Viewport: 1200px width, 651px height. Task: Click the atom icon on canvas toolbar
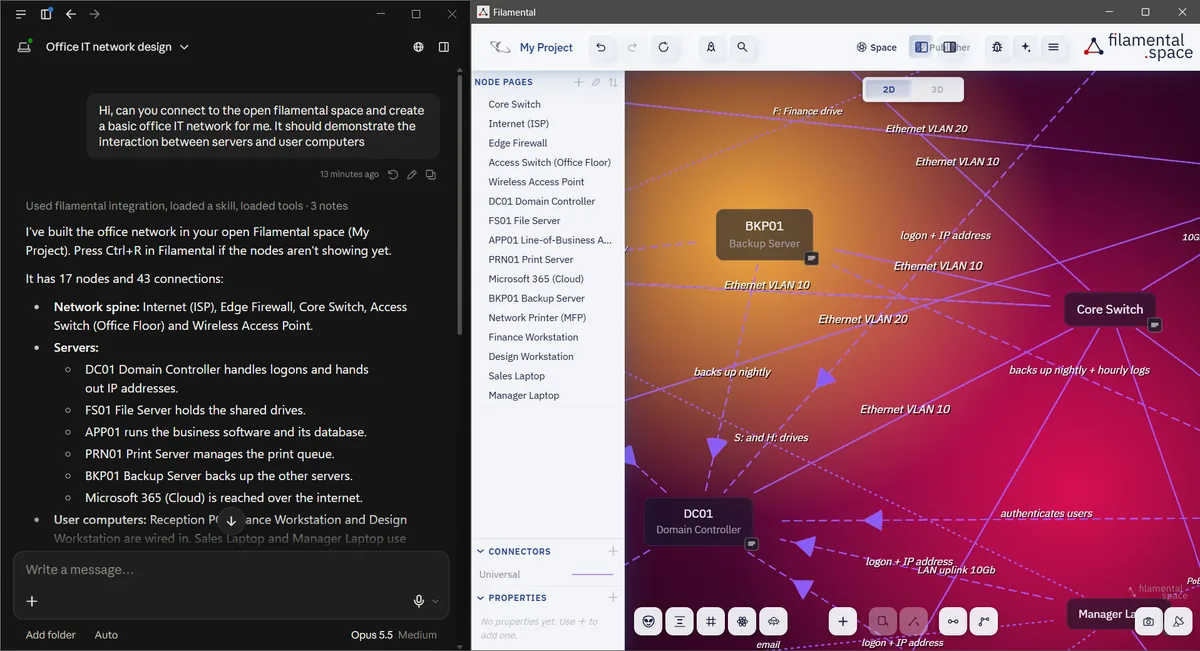coord(742,621)
